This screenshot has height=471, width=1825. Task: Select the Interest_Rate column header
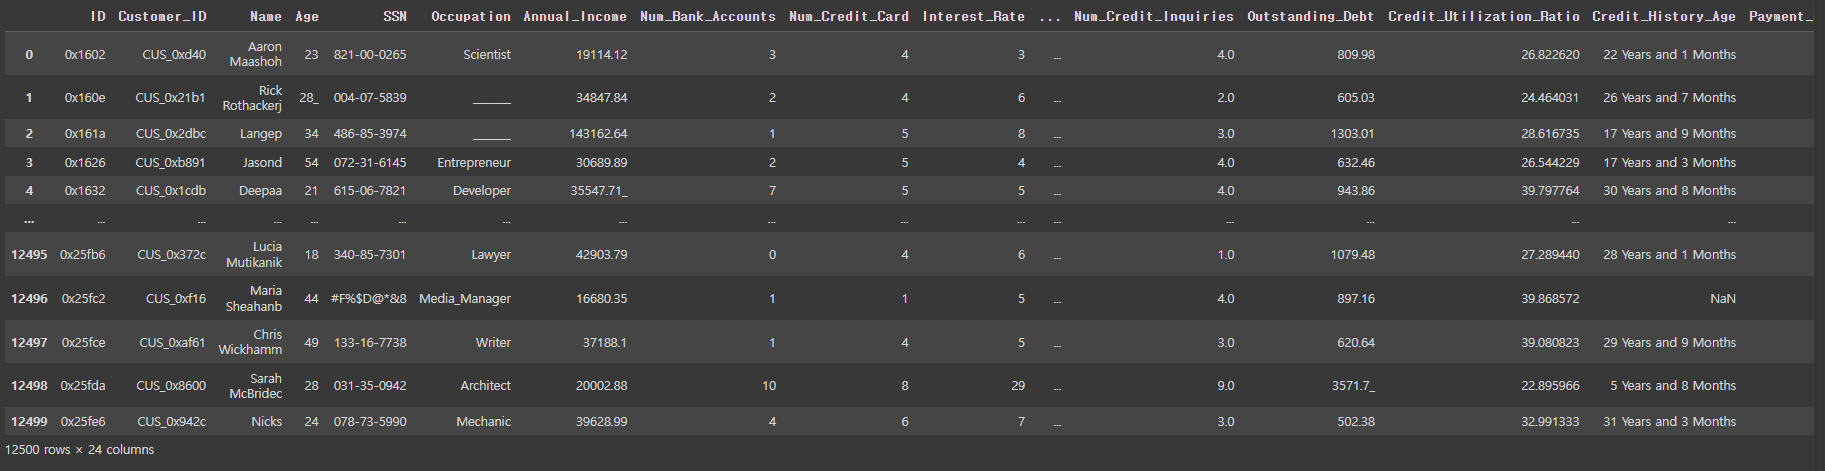pyautogui.click(x=973, y=17)
